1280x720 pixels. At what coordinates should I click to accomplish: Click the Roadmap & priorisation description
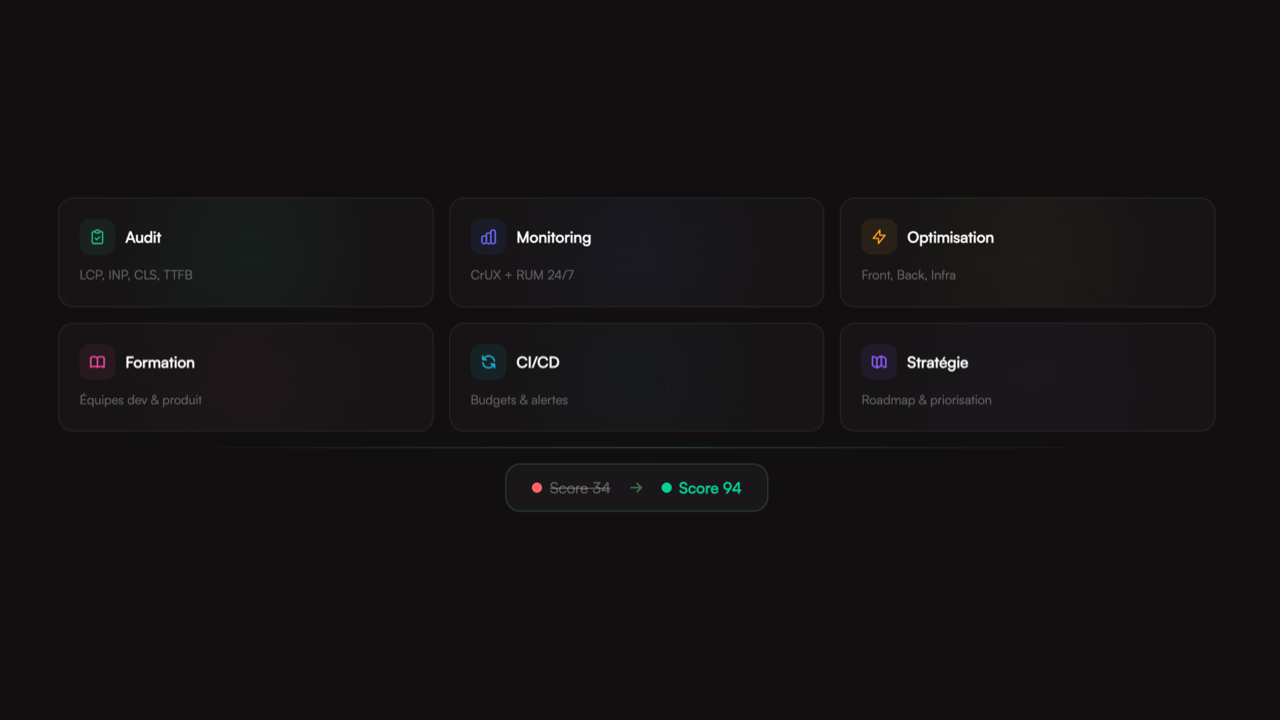[926, 400]
